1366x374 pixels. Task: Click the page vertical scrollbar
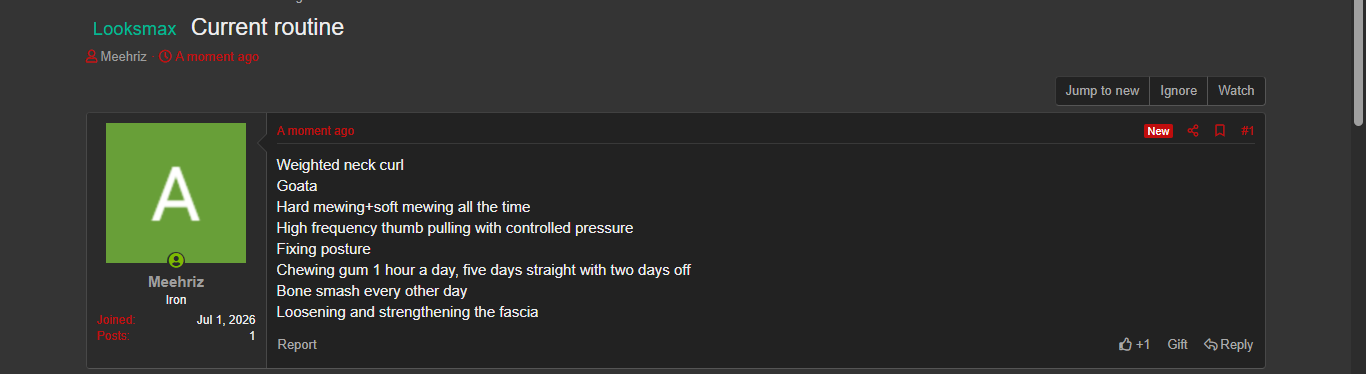tap(1358, 187)
